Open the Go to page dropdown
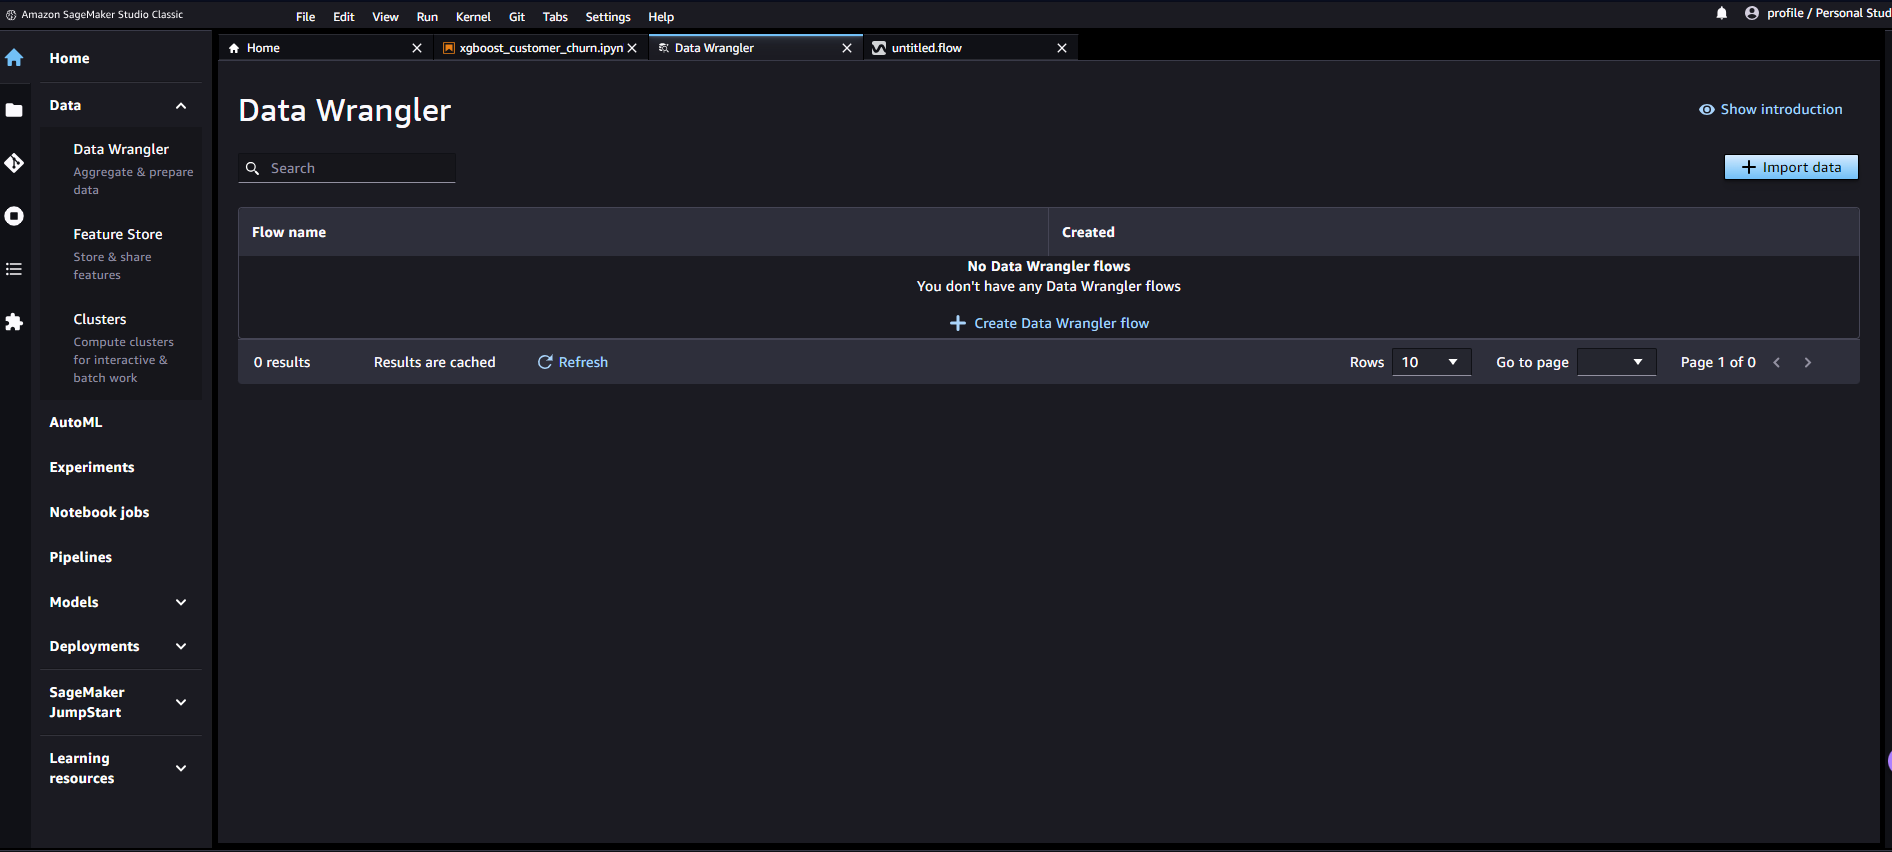The image size is (1892, 852). point(1616,362)
